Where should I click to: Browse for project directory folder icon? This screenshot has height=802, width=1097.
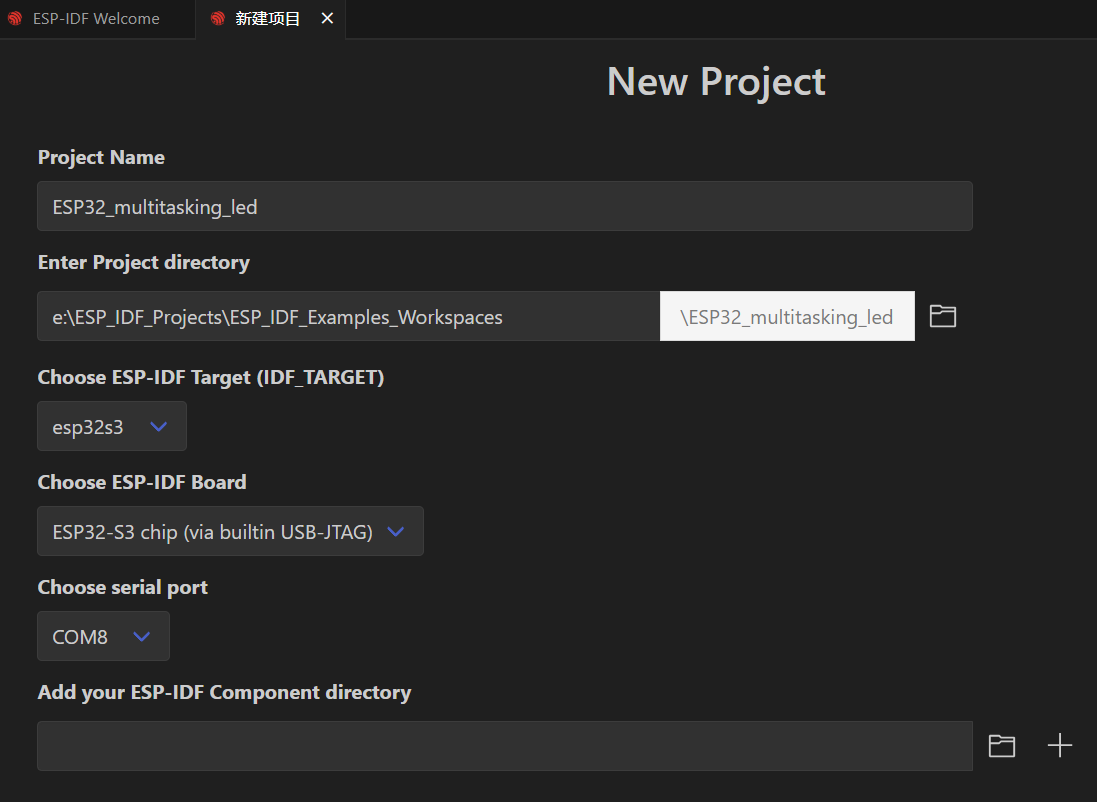942,316
